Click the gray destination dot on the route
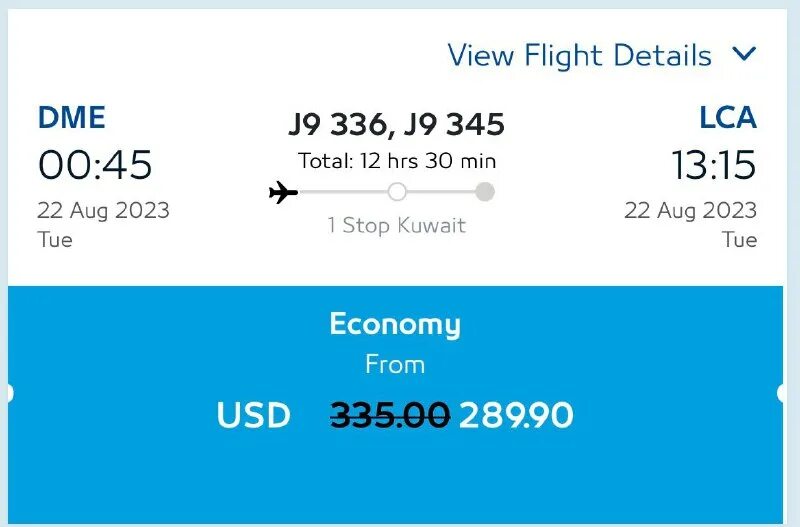This screenshot has width=800, height=527. [485, 192]
